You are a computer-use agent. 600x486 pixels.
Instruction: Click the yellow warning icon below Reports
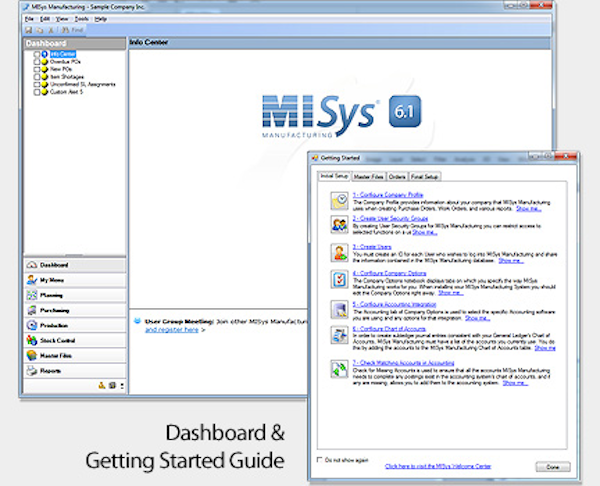[x=101, y=385]
